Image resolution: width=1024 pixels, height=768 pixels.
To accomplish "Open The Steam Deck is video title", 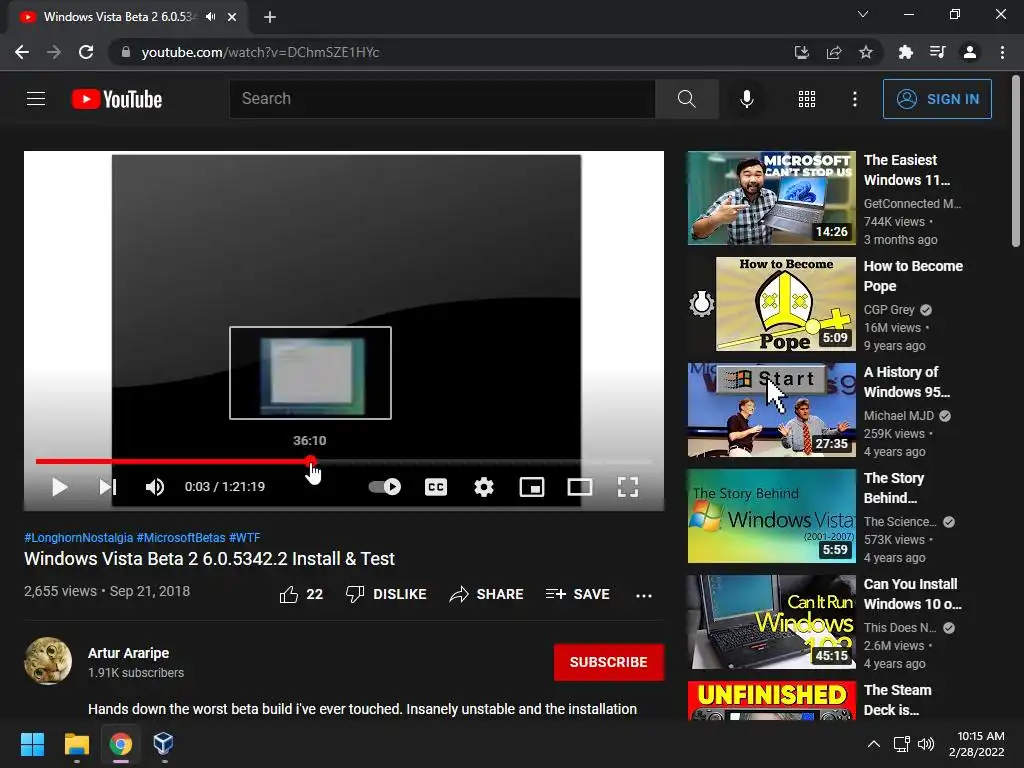I will coord(897,699).
